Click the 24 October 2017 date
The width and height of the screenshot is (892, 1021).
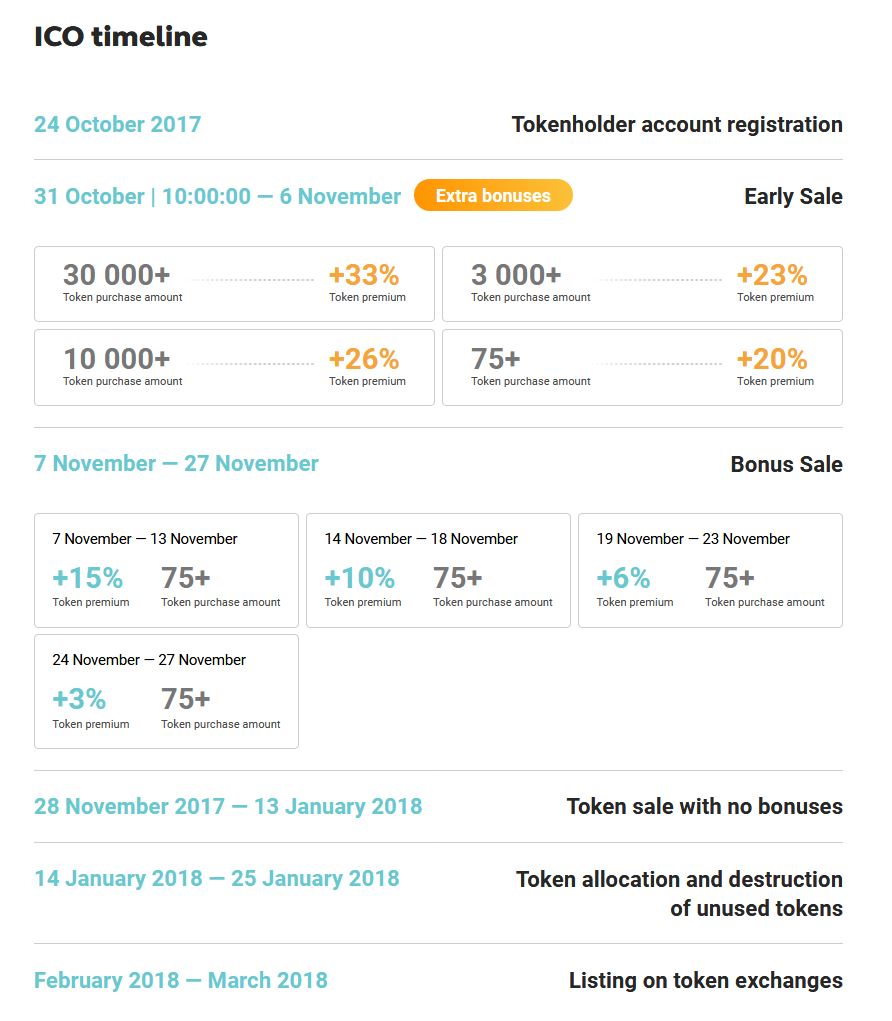click(117, 124)
